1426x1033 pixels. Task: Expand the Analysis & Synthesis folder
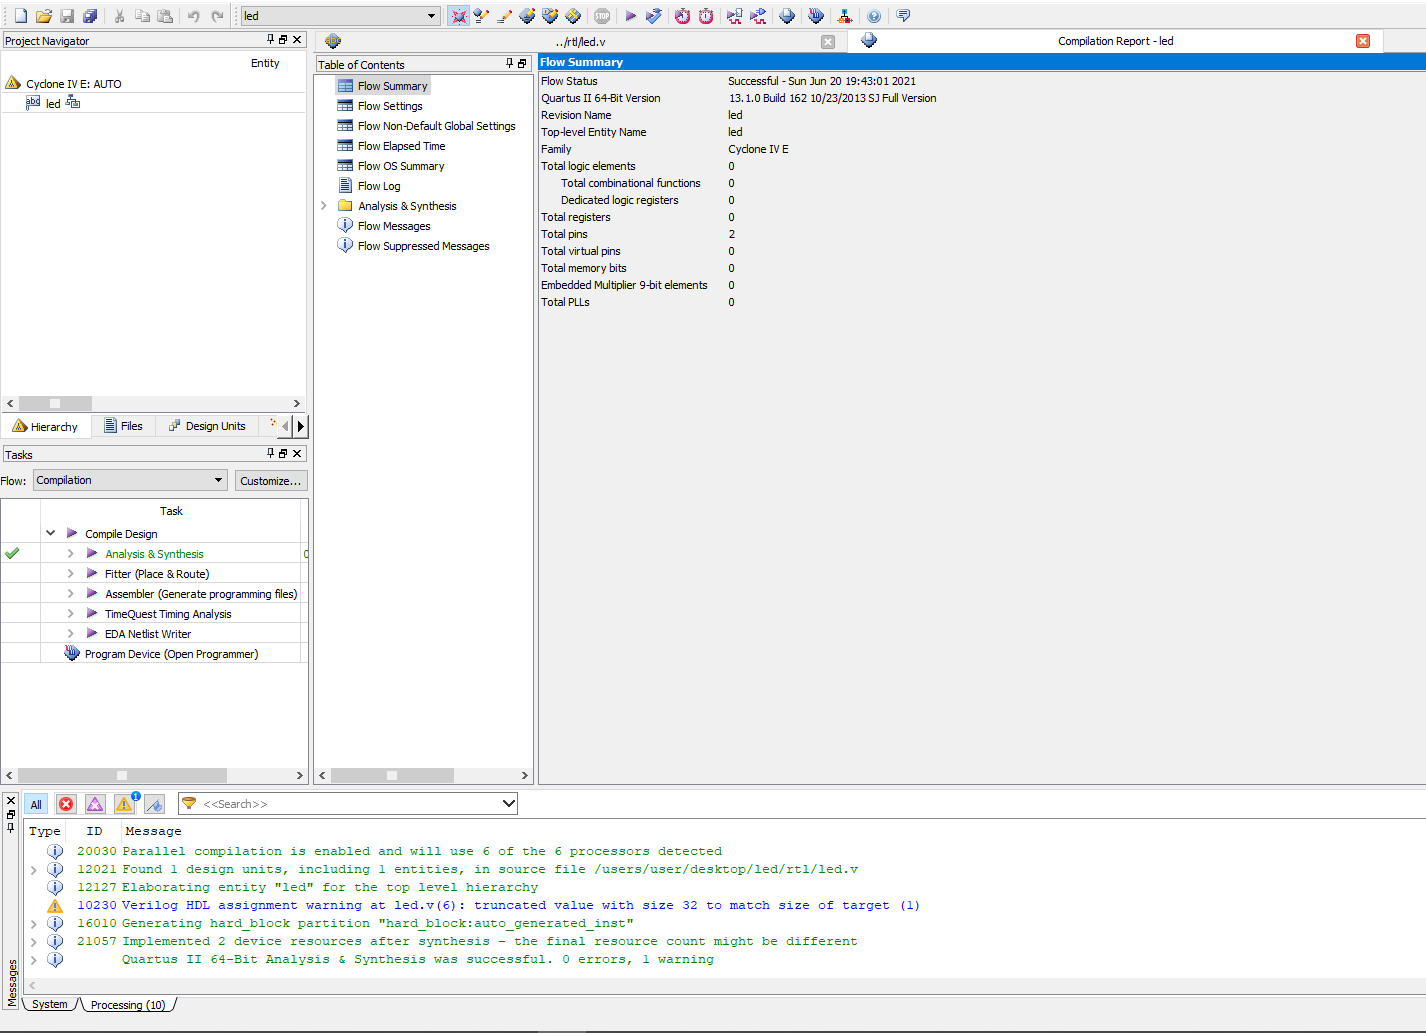[324, 206]
